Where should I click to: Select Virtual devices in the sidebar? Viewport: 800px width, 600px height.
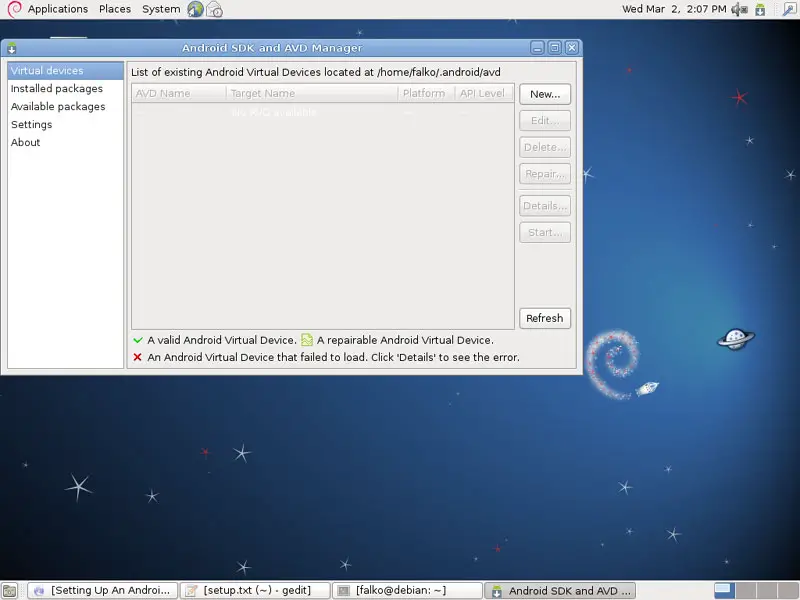[65, 70]
